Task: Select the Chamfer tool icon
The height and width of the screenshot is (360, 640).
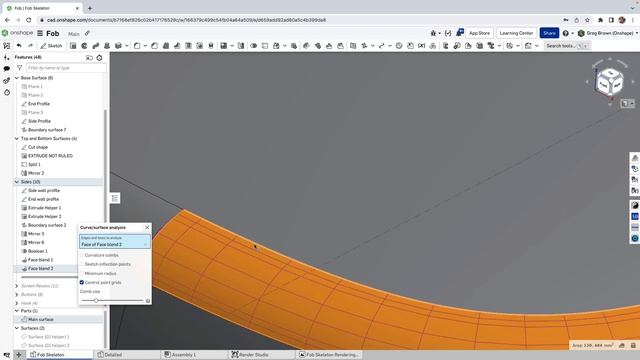Action: (155, 46)
